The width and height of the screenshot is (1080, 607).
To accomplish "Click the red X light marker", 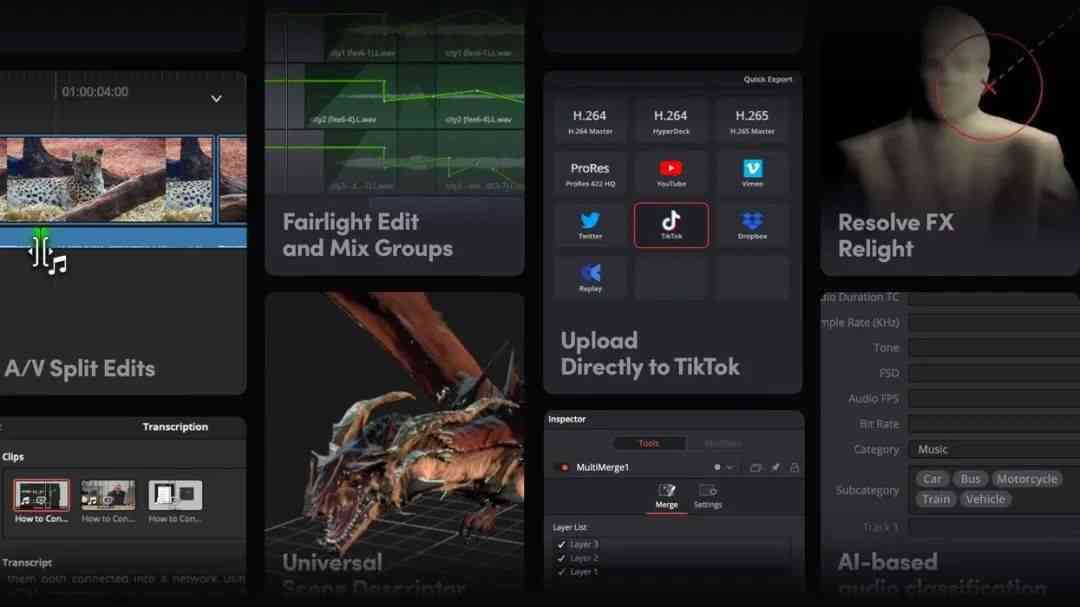I will [990, 88].
